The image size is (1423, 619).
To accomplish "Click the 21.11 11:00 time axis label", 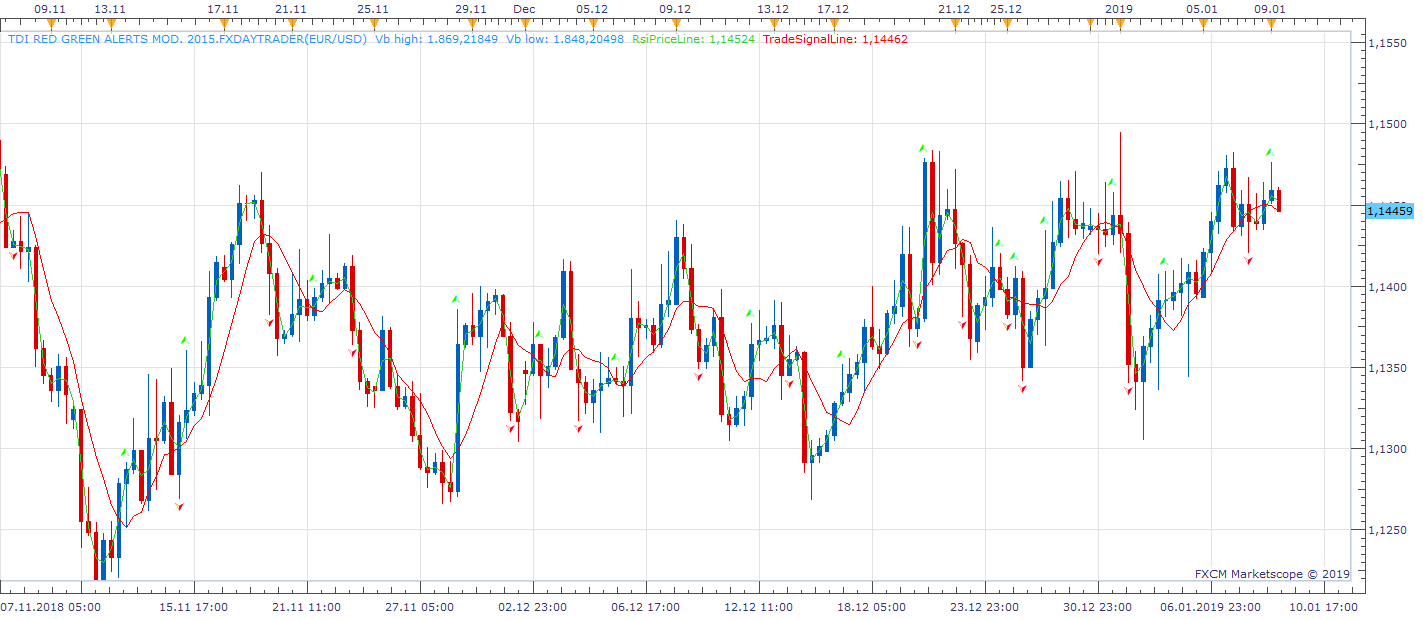I will pos(307,607).
